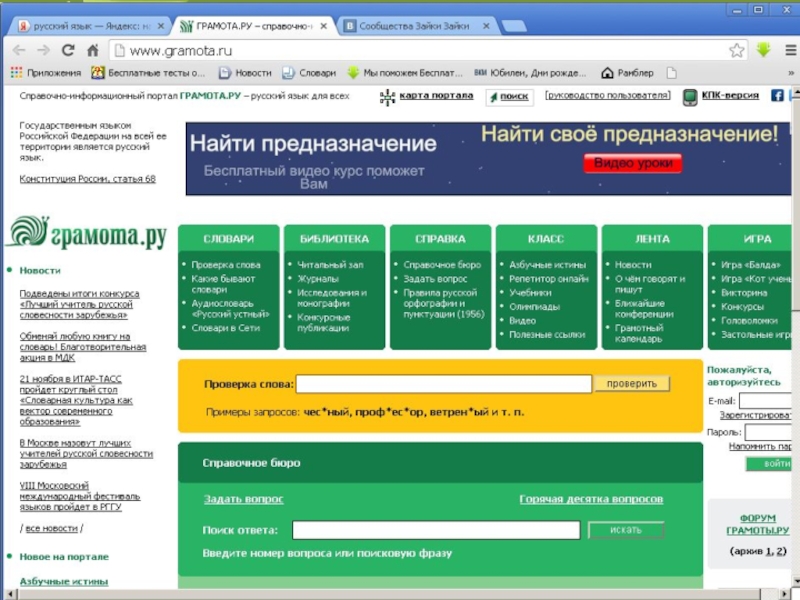Click the Поиск ответа text field

point(436,530)
